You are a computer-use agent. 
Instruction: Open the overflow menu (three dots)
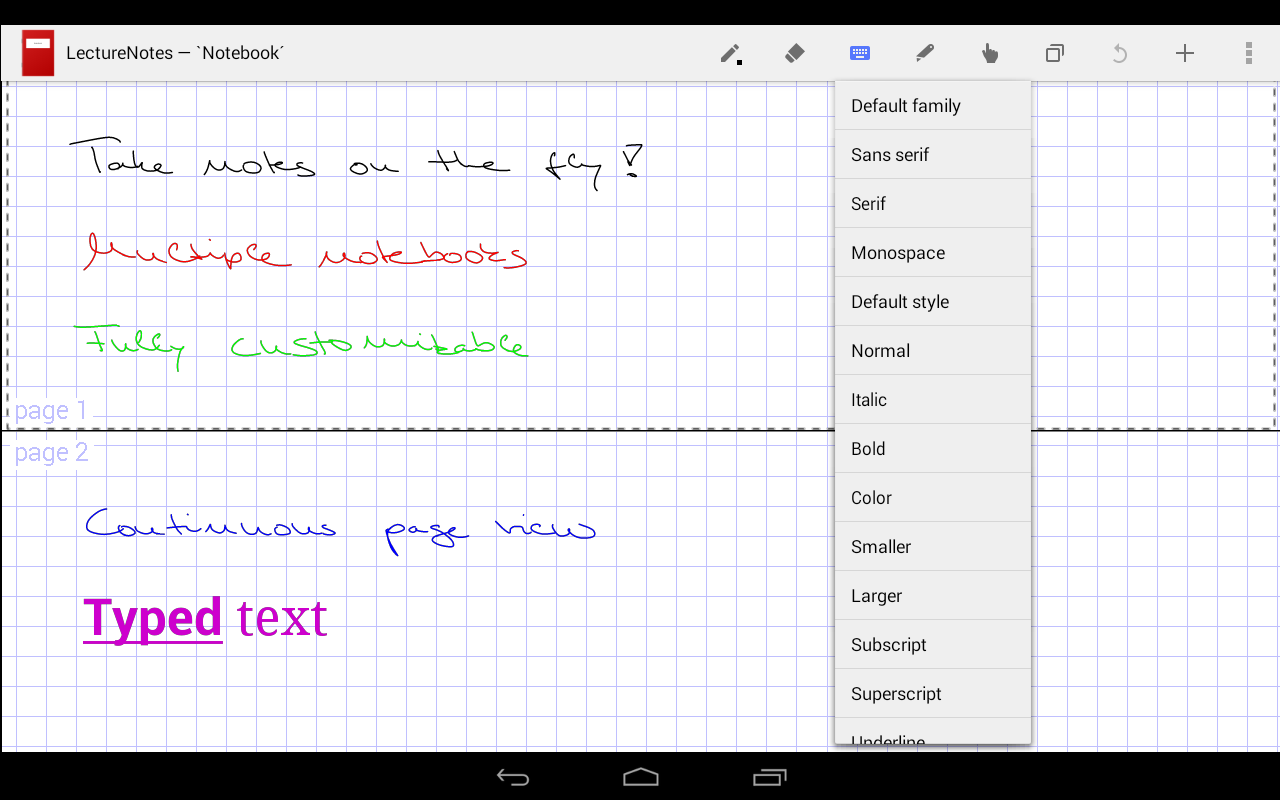(x=1249, y=53)
